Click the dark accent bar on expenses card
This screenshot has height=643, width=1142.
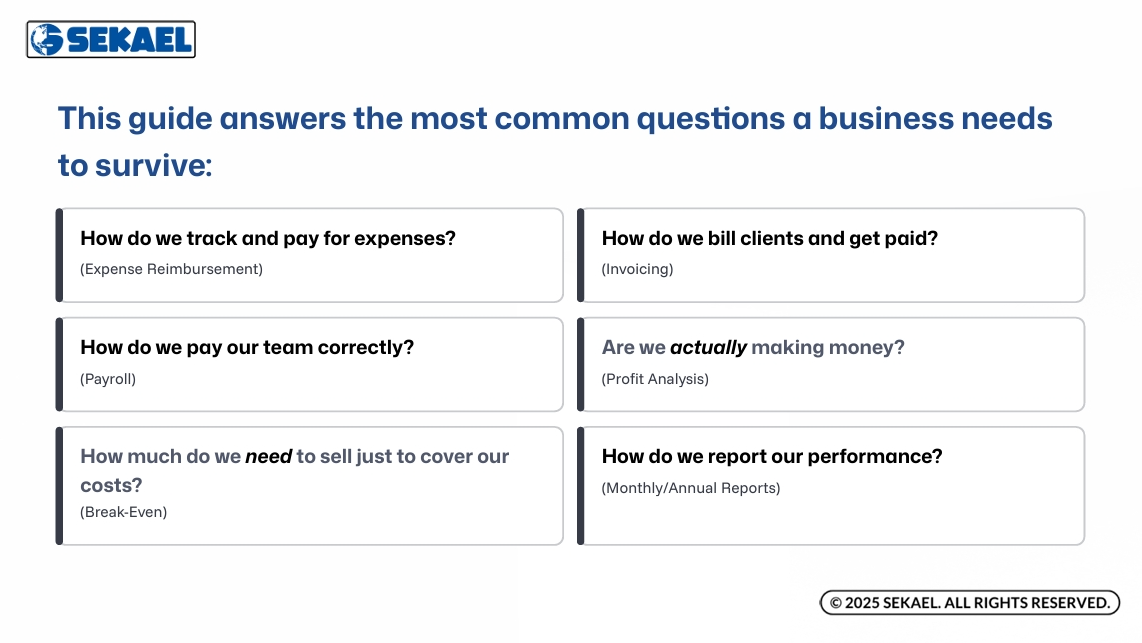pyautogui.click(x=59, y=255)
